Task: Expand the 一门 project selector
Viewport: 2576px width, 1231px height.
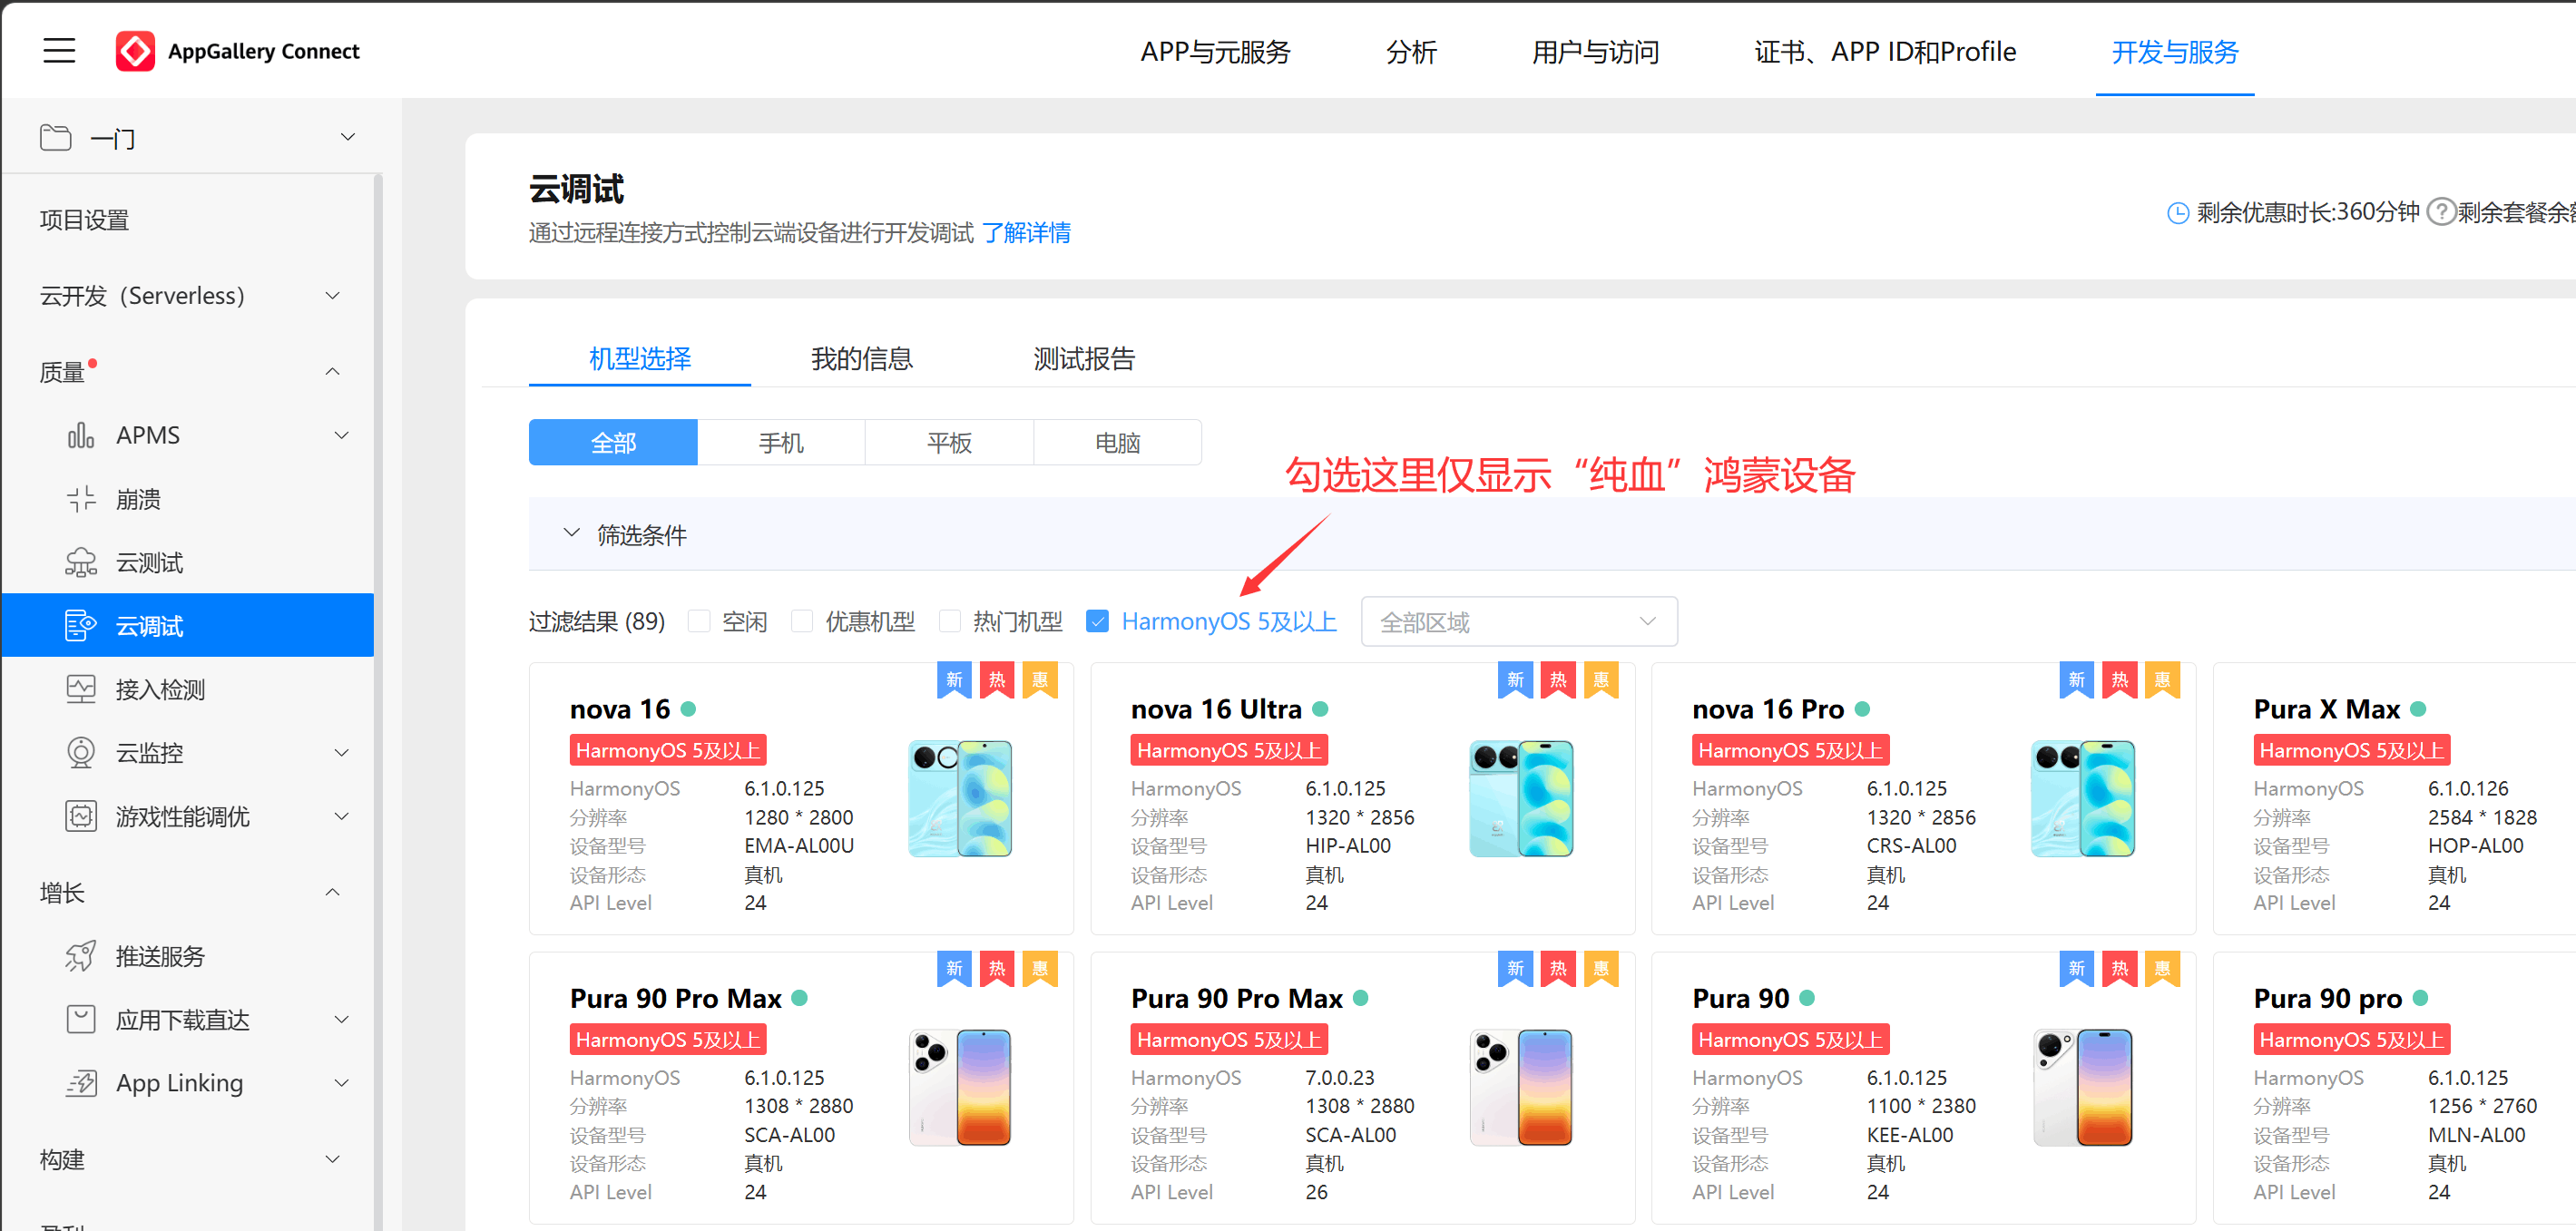Action: coord(348,137)
